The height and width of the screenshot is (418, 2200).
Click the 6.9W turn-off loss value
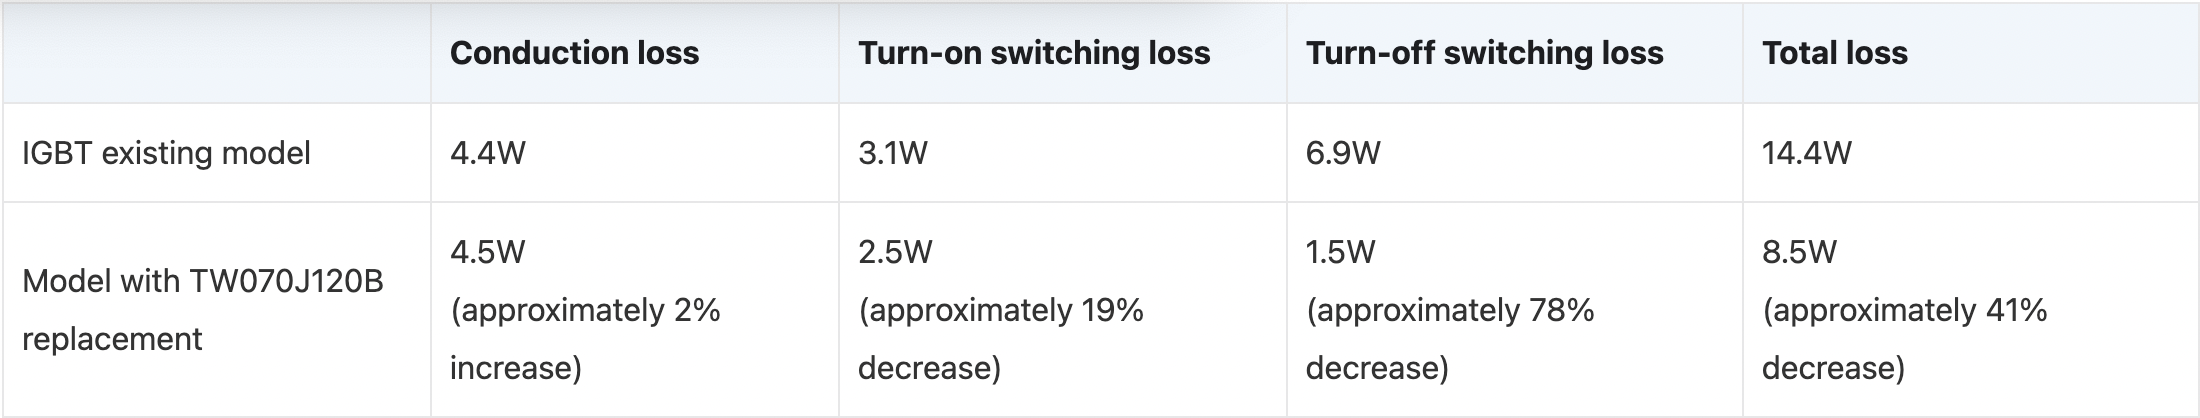pyautogui.click(x=1342, y=153)
